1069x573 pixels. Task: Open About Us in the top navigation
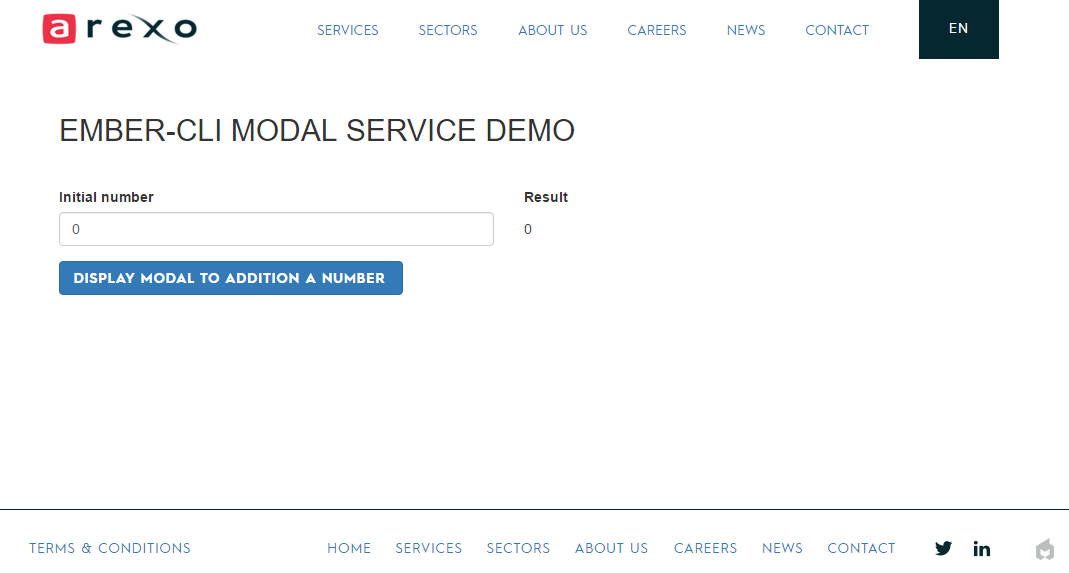[x=553, y=31]
